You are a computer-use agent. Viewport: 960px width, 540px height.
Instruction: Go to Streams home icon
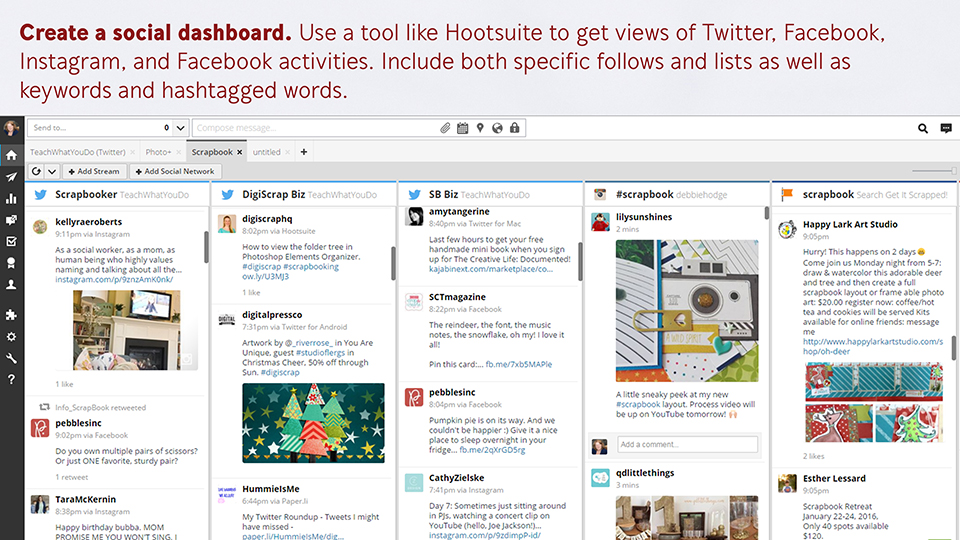(11, 156)
